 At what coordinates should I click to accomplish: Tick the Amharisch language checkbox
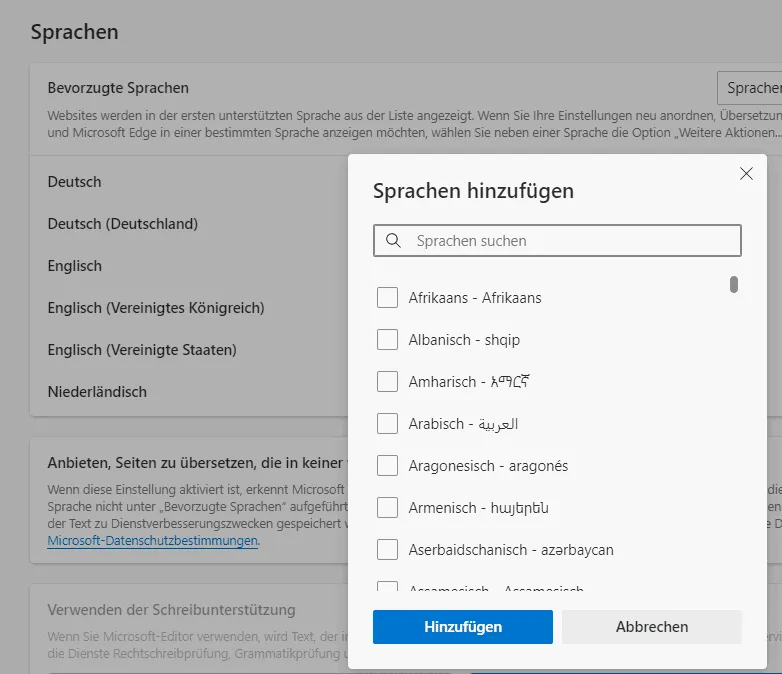click(x=388, y=382)
